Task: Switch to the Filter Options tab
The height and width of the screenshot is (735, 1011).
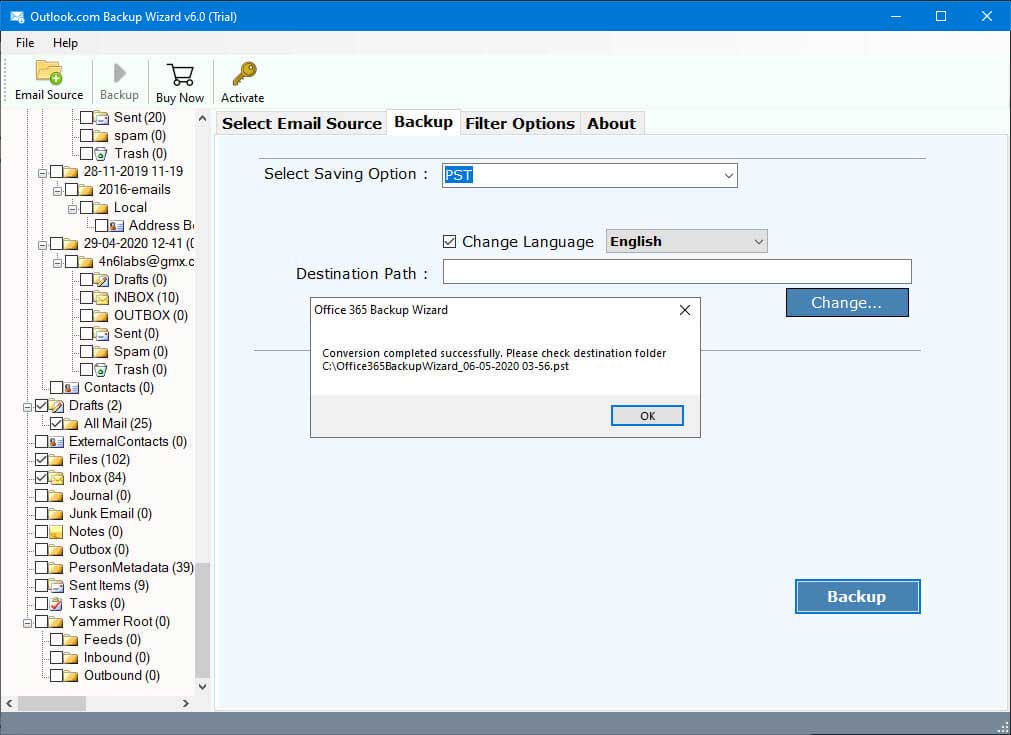Action: point(520,123)
